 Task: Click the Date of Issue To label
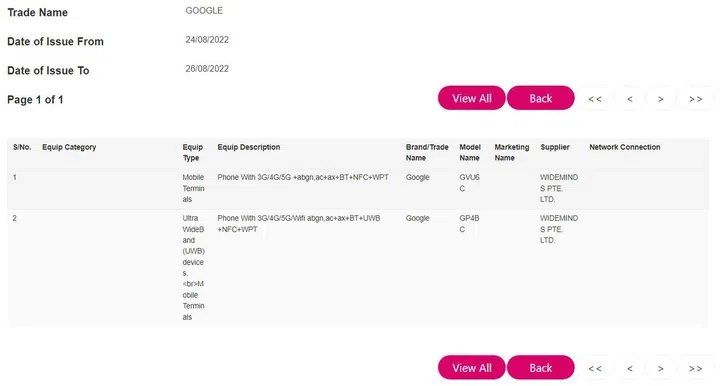(x=48, y=71)
